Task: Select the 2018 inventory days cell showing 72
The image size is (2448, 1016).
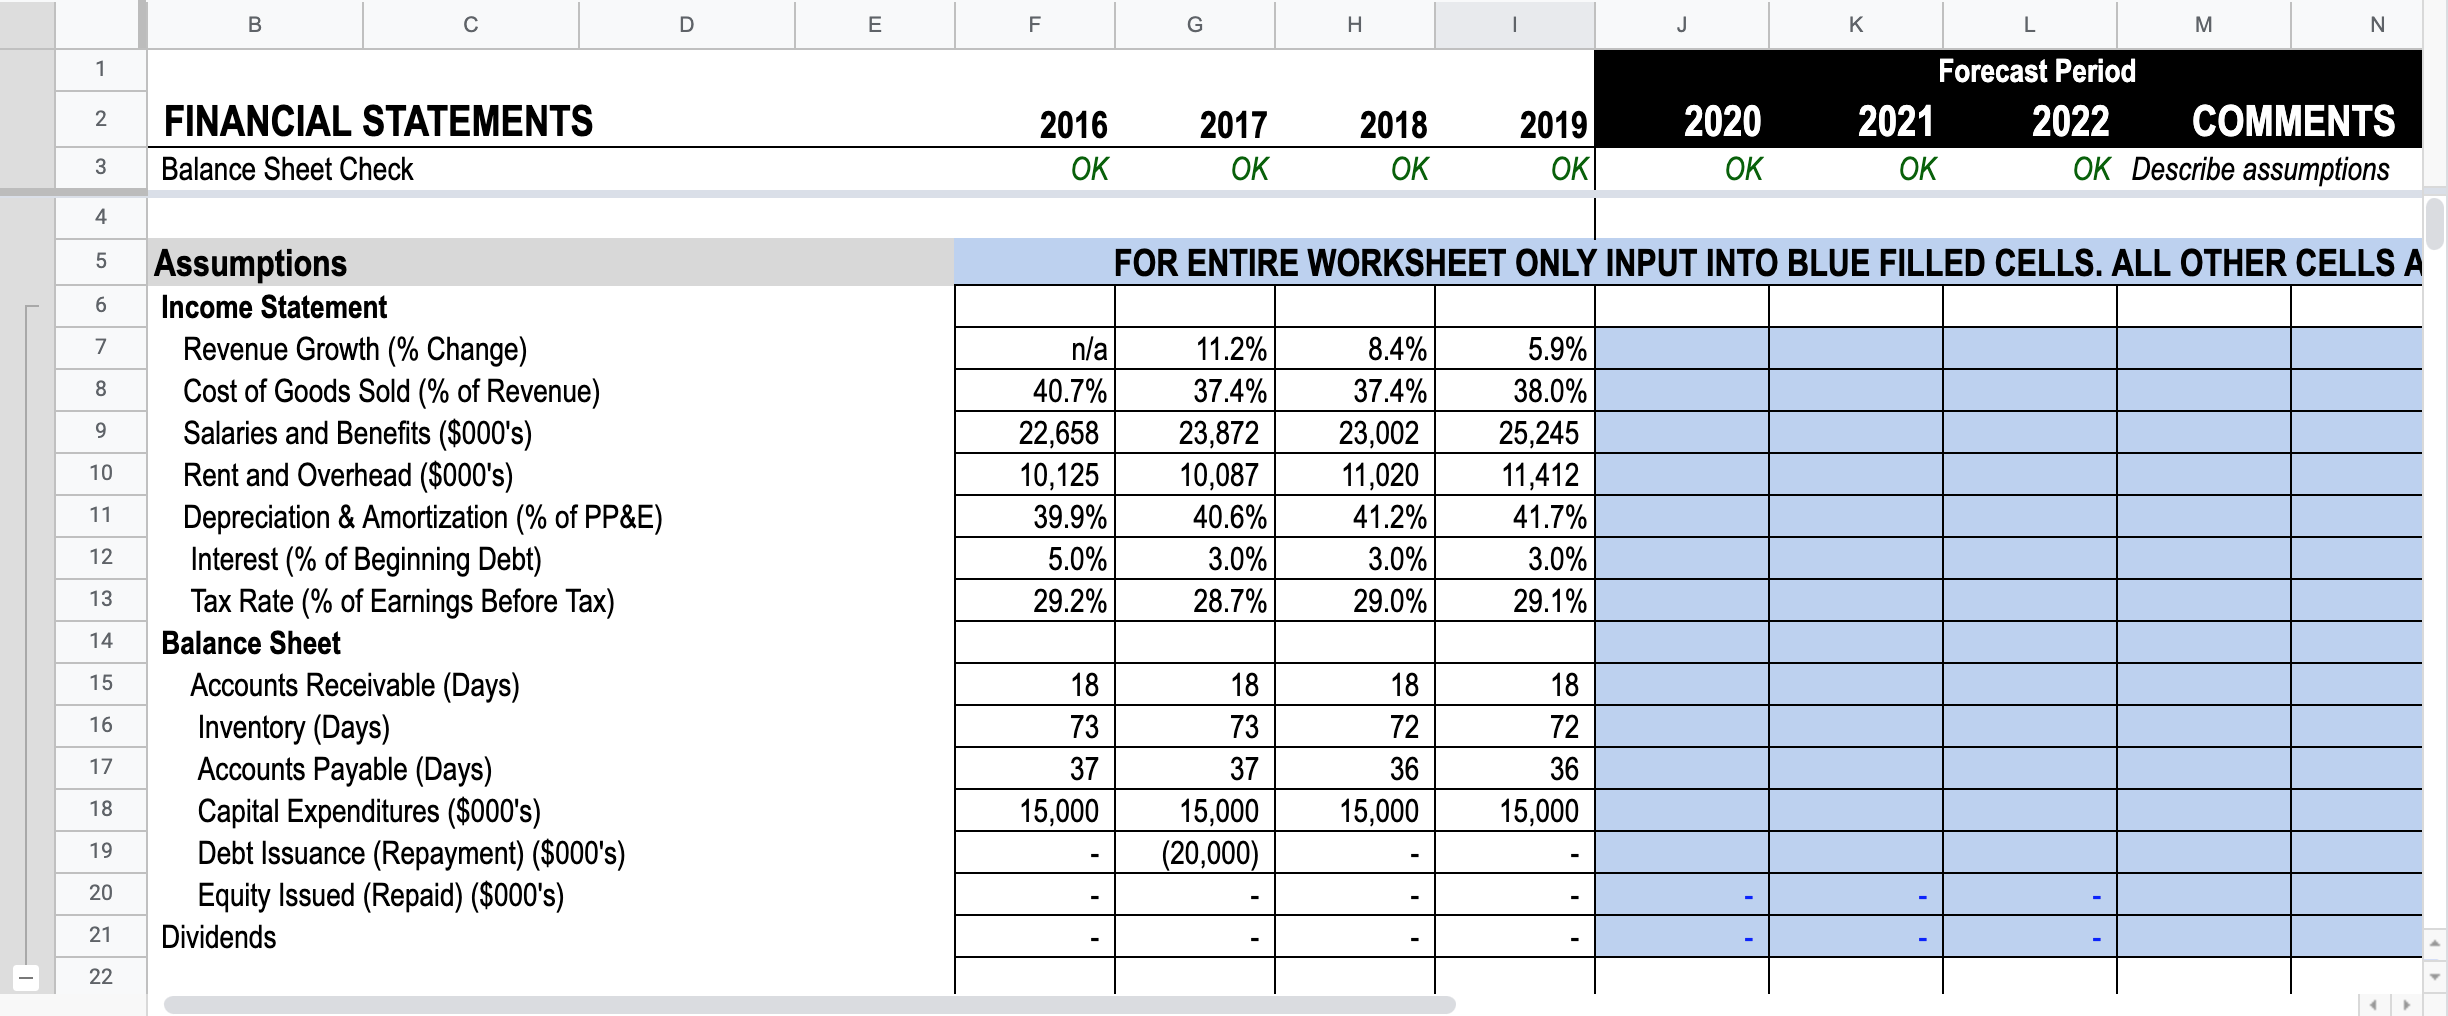Action: coord(1355,727)
